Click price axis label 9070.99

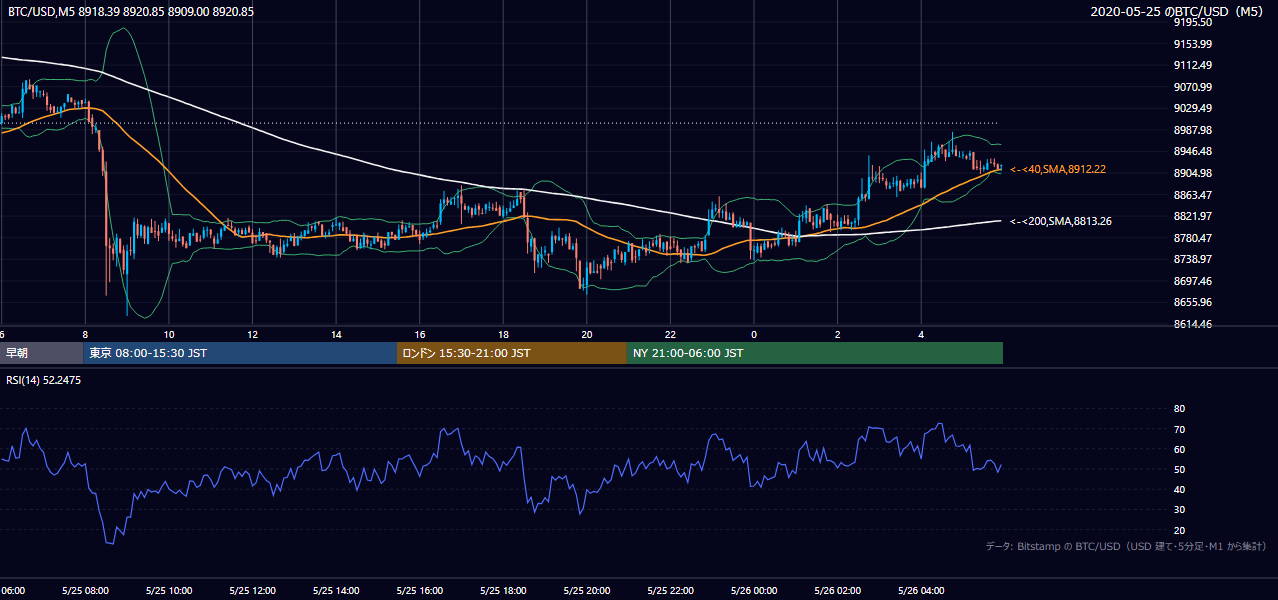pyautogui.click(x=1194, y=87)
